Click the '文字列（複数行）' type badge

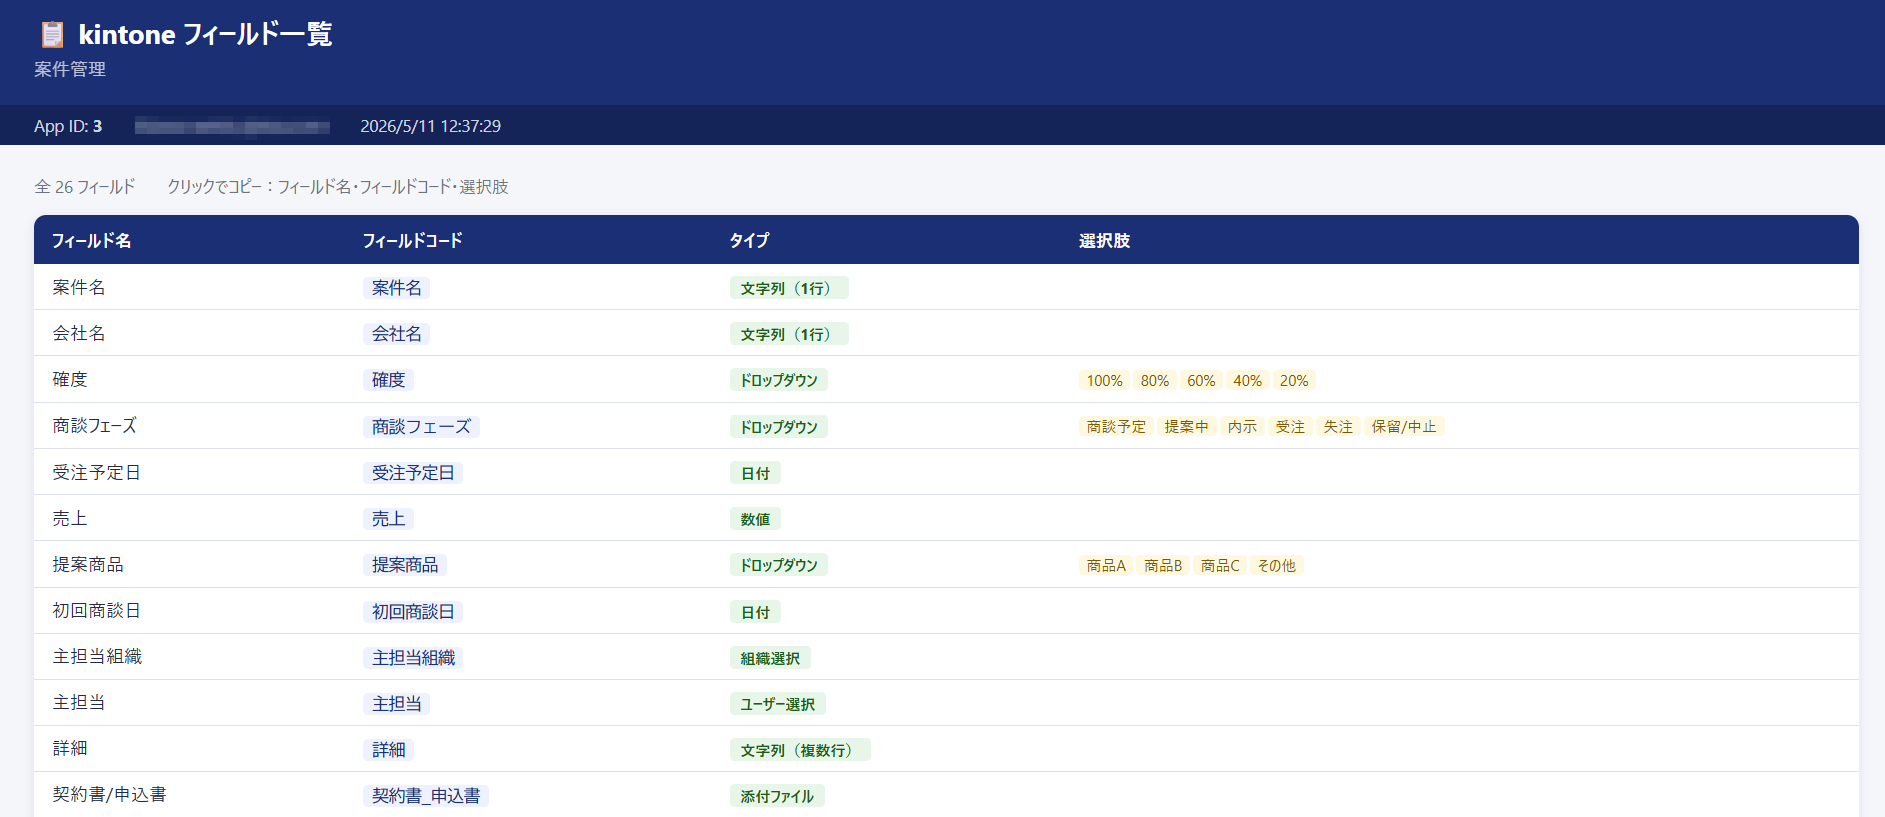tap(800, 750)
